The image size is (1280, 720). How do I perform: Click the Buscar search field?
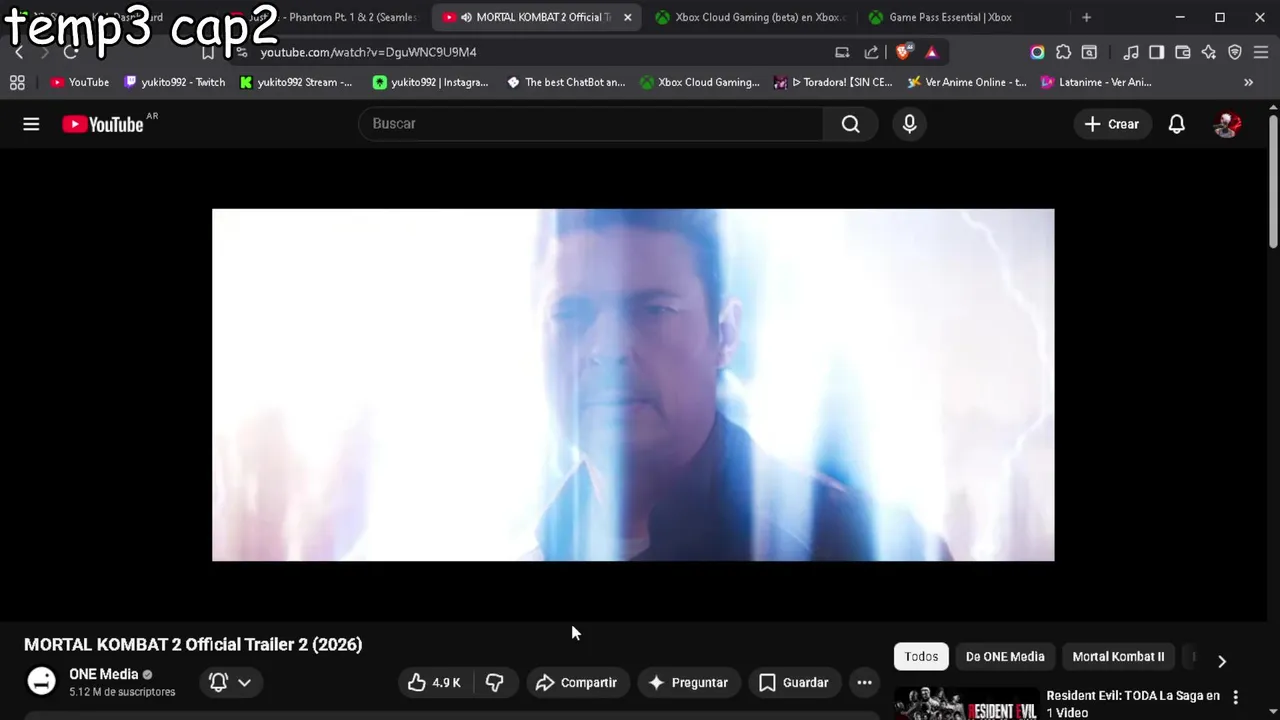pos(590,124)
